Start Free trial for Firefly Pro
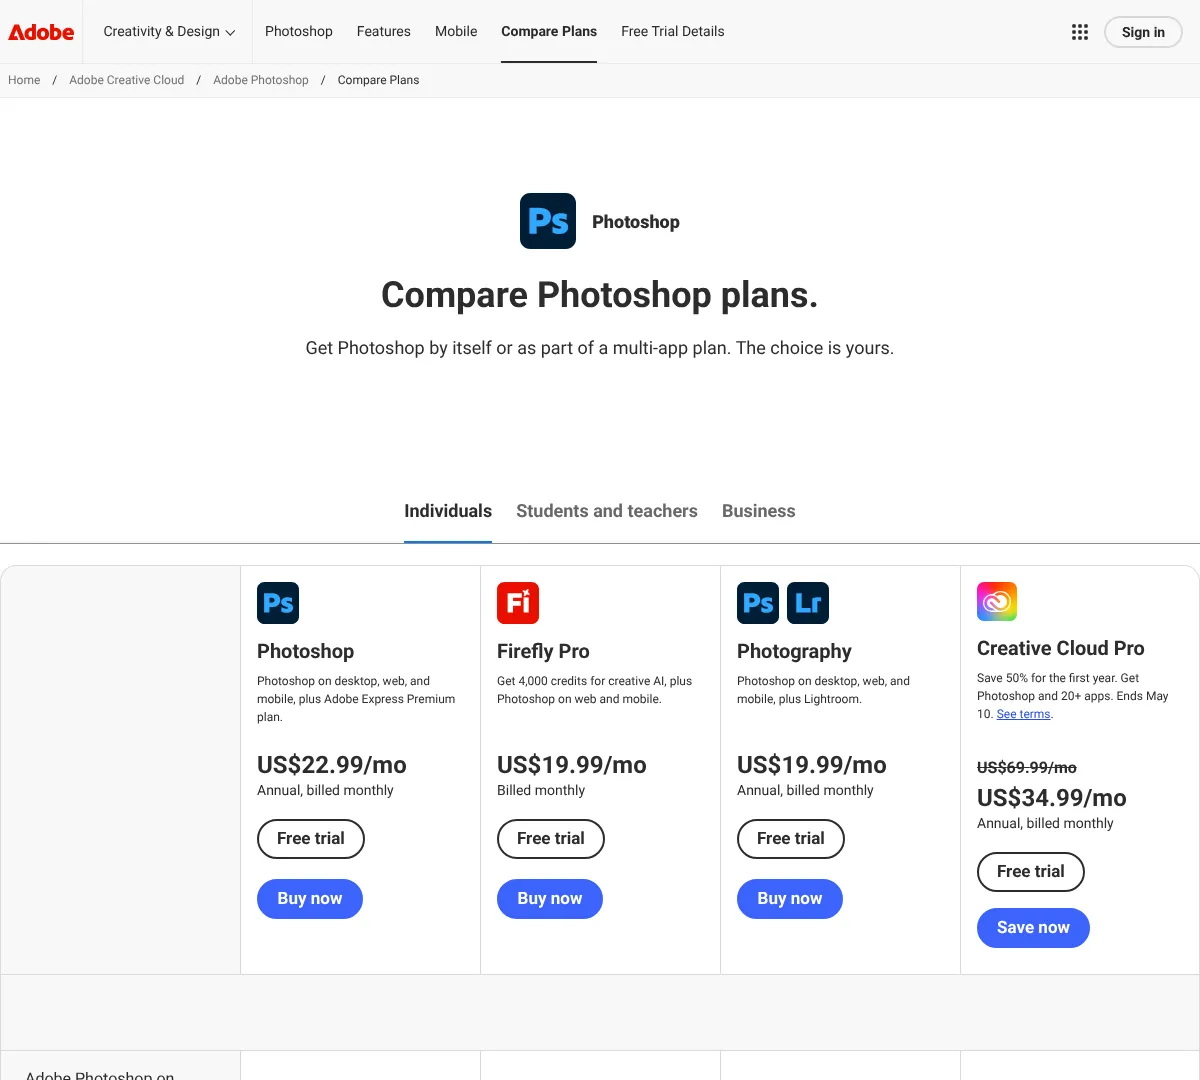The image size is (1200, 1080). pyautogui.click(x=551, y=839)
